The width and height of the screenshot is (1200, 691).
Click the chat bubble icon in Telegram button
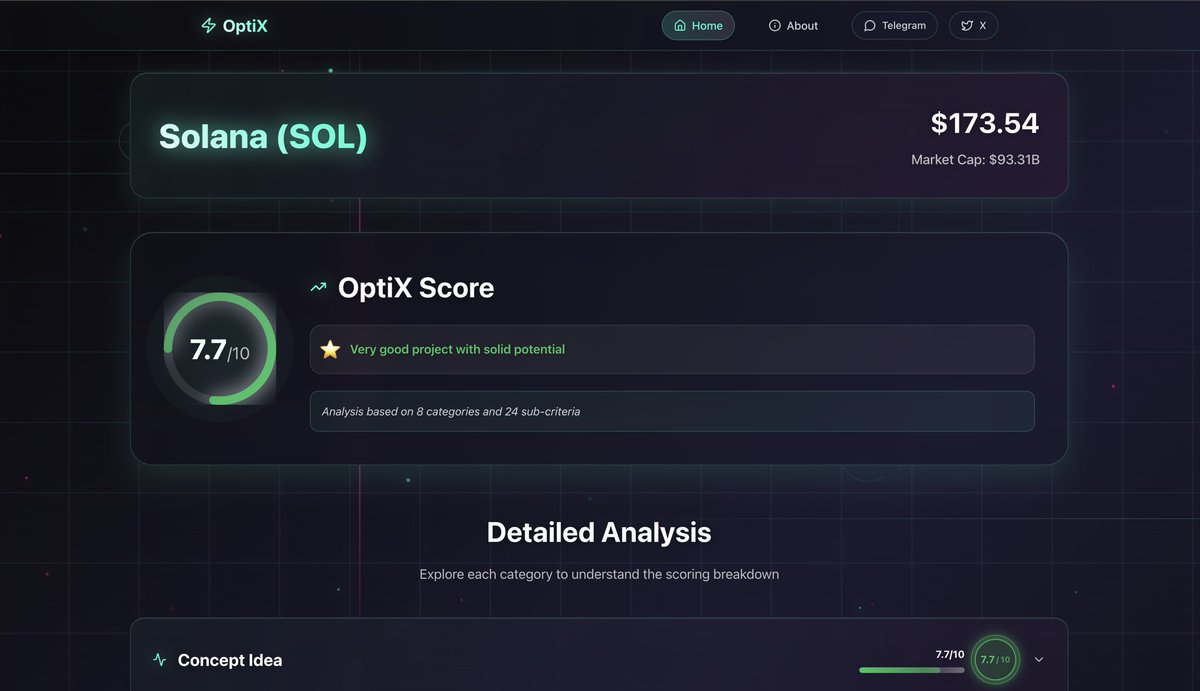pos(870,26)
